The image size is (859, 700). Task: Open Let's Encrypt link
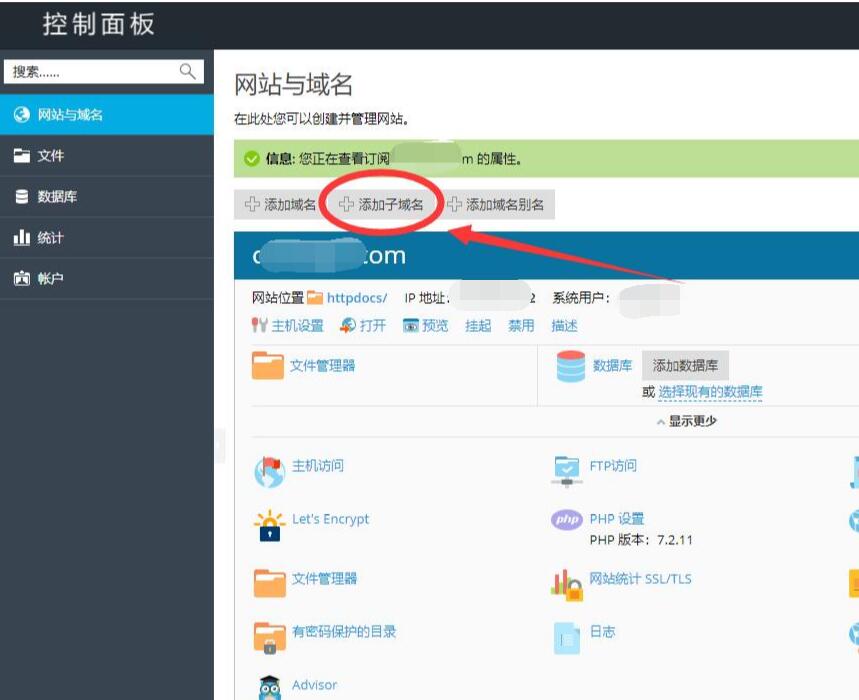tap(331, 519)
